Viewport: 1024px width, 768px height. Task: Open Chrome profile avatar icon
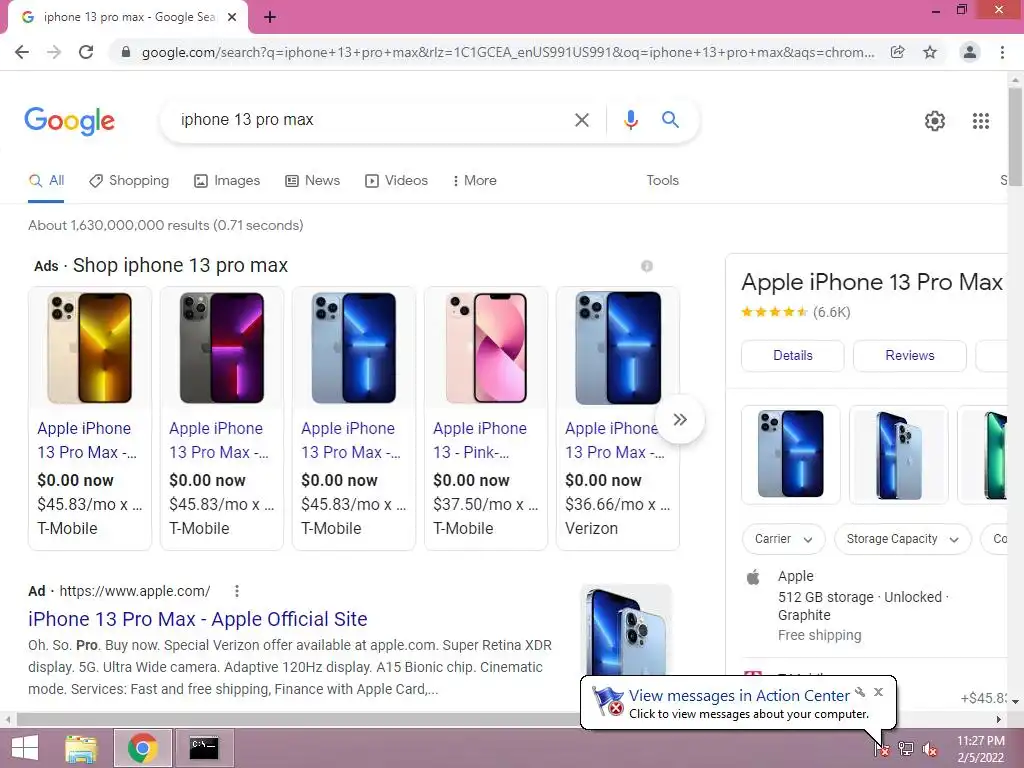970,52
